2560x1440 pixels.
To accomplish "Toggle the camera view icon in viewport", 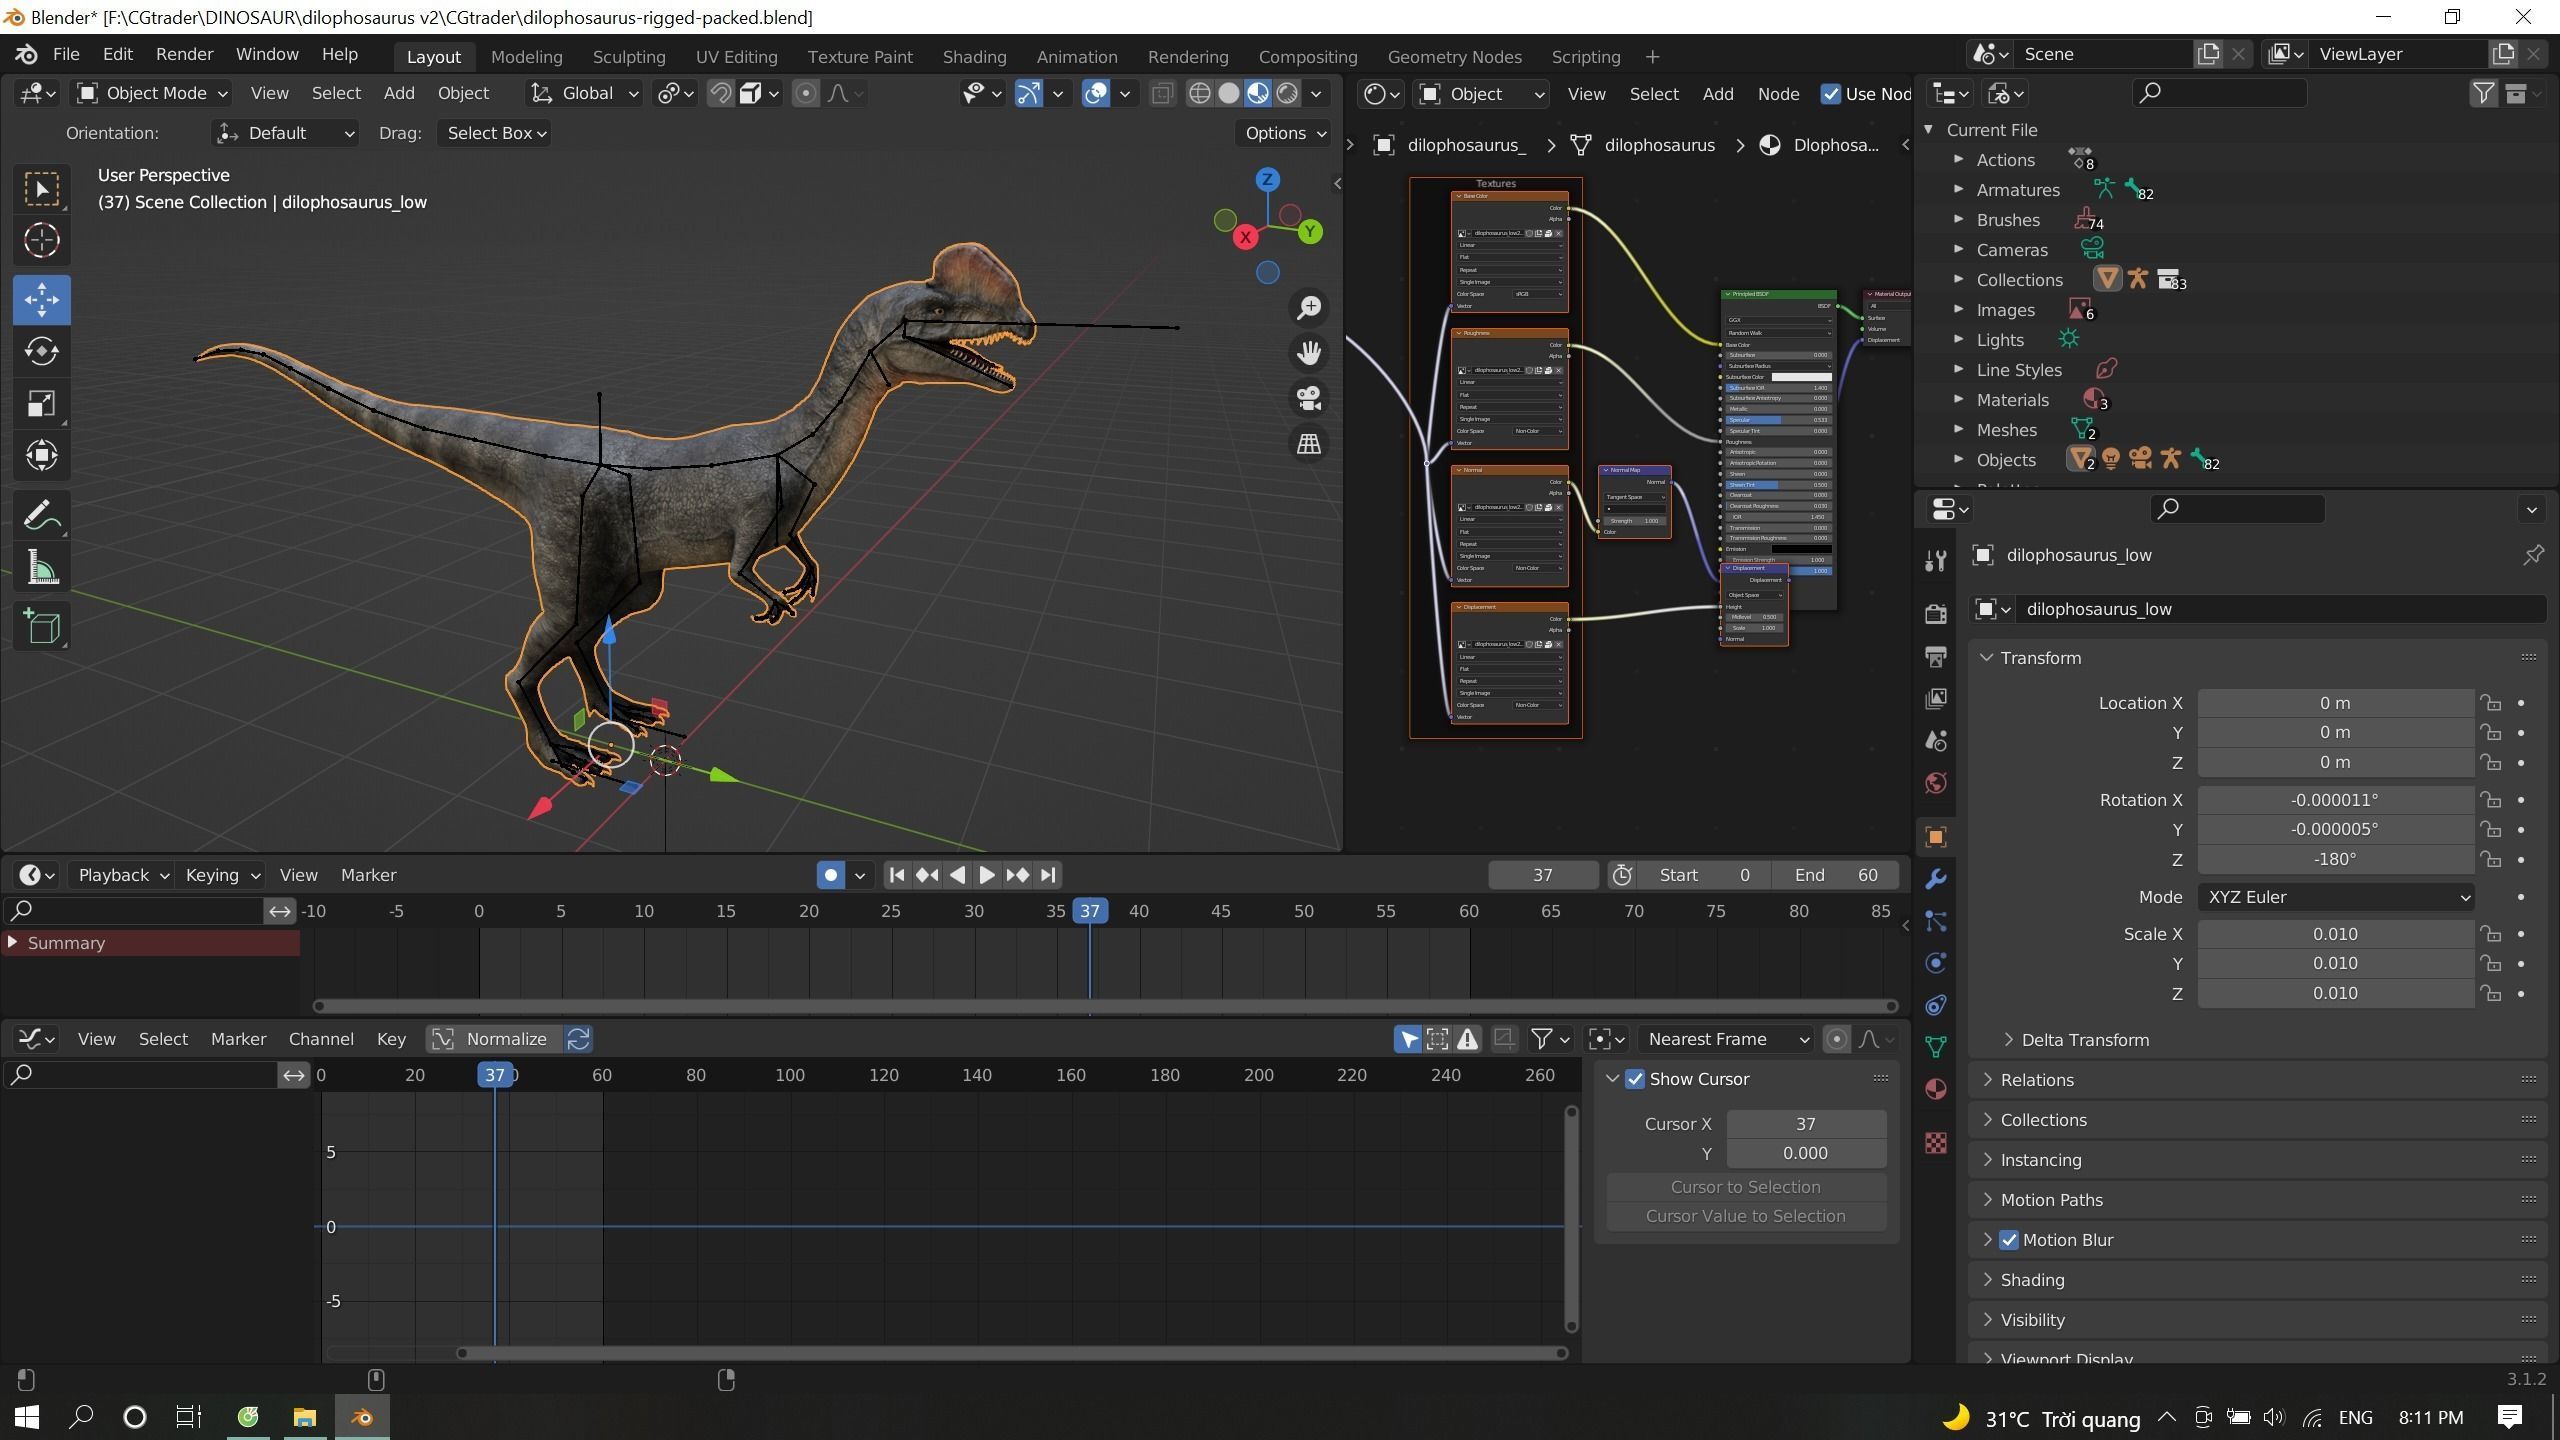I will tap(1309, 398).
